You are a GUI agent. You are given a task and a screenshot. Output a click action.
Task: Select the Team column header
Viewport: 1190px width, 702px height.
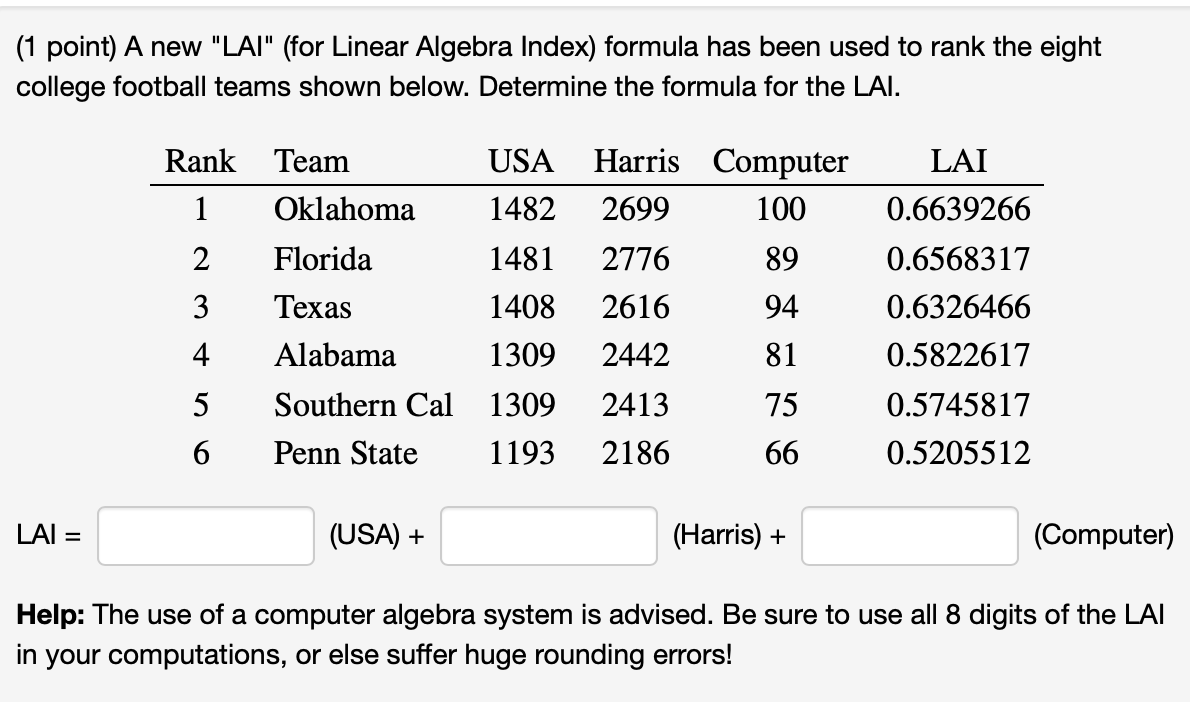tap(310, 161)
